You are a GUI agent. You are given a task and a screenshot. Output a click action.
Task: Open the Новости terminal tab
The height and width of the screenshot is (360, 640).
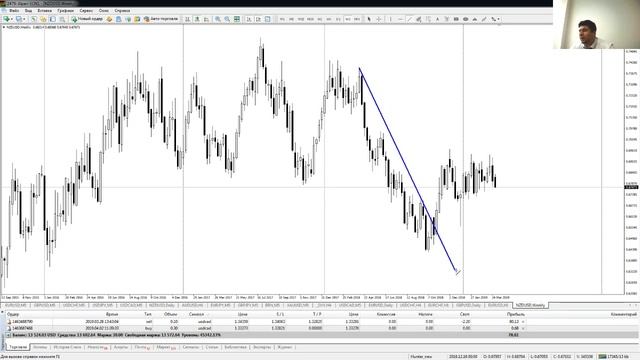97,347
